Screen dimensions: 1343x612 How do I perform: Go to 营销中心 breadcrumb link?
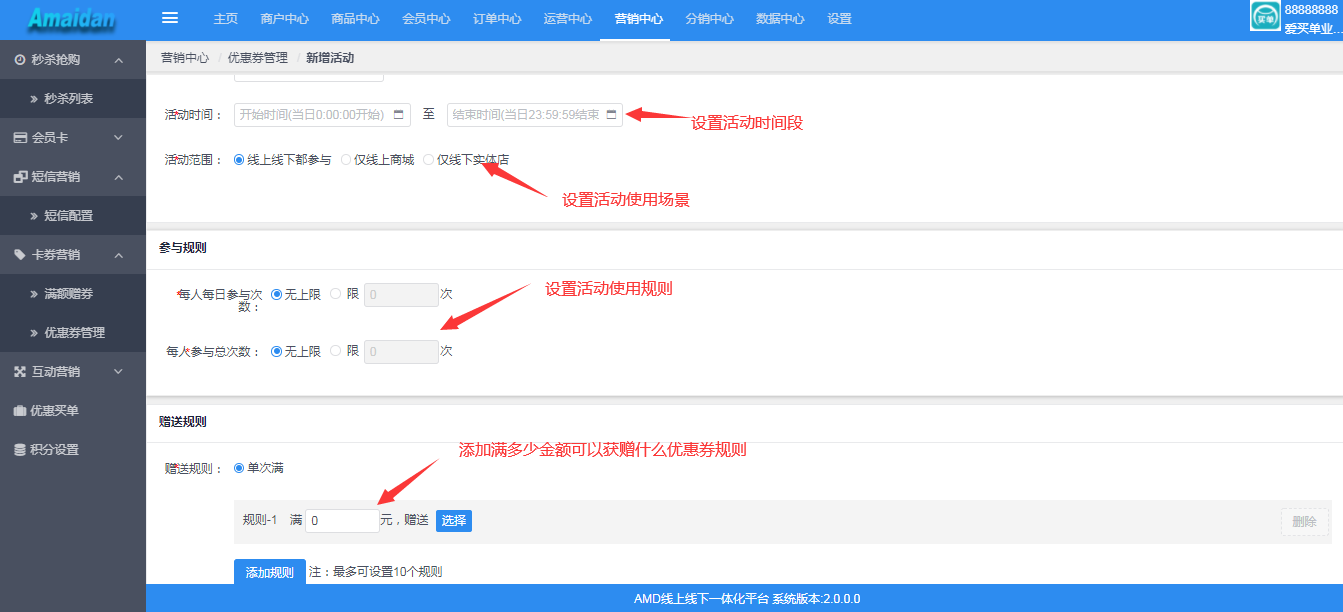[x=185, y=58]
